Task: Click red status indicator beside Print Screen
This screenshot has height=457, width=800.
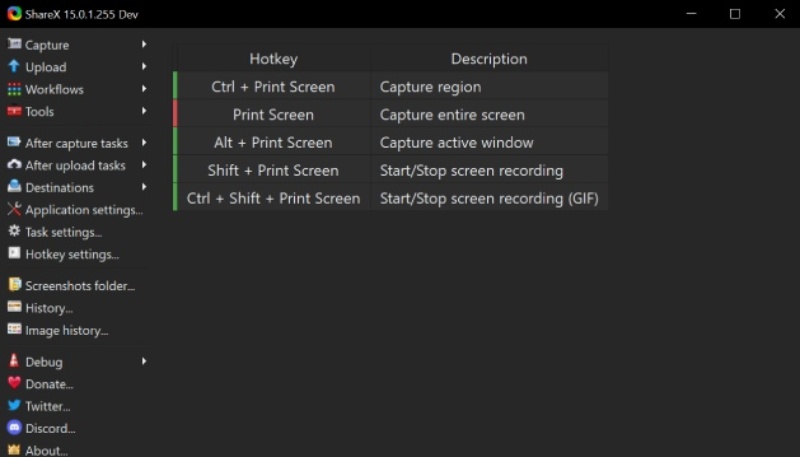Action: point(176,114)
